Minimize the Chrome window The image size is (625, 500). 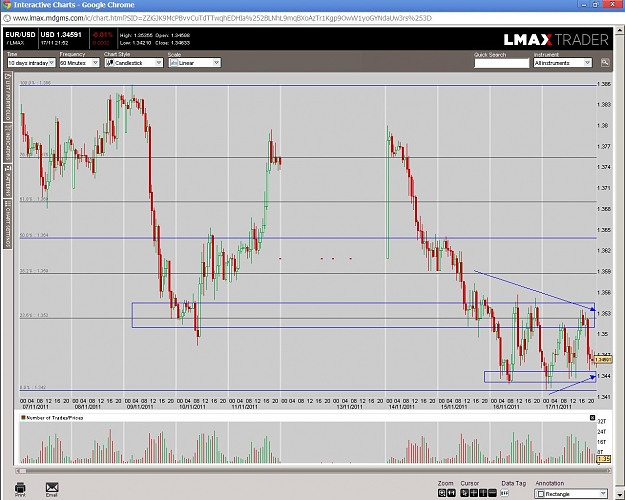tap(584, 4)
